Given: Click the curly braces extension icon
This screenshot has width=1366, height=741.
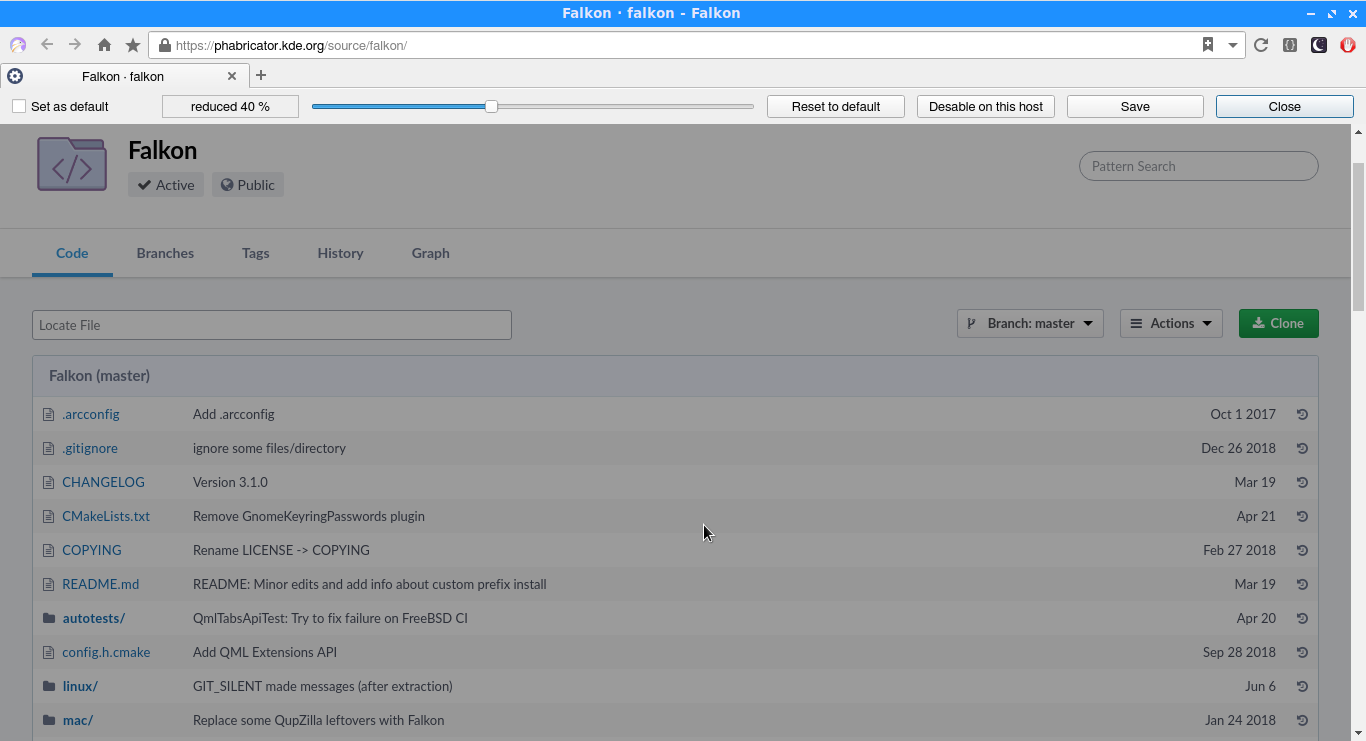Looking at the screenshot, I should coord(1290,45).
